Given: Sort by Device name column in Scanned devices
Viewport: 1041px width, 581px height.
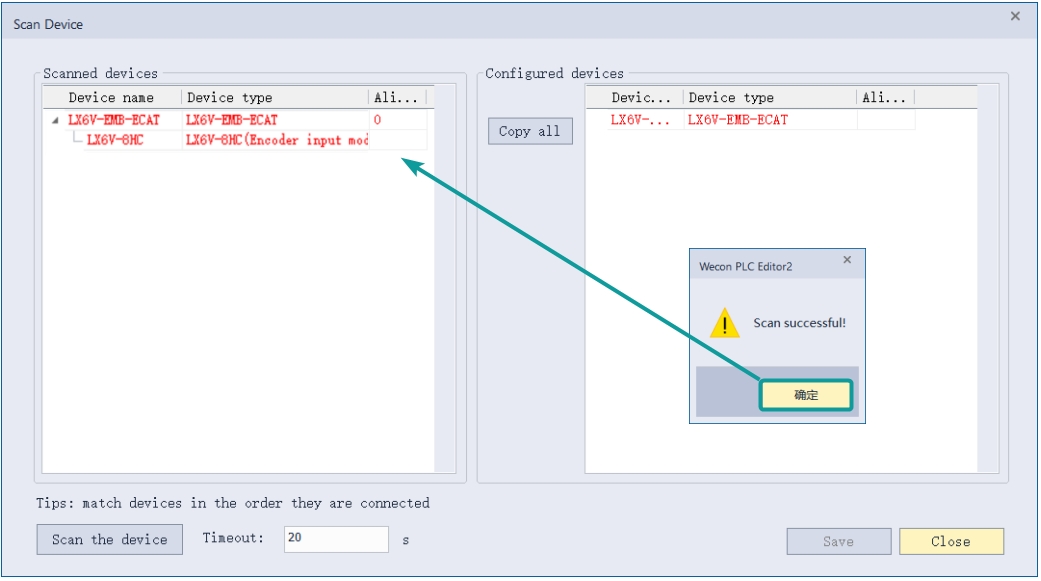Looking at the screenshot, I should coord(111,98).
